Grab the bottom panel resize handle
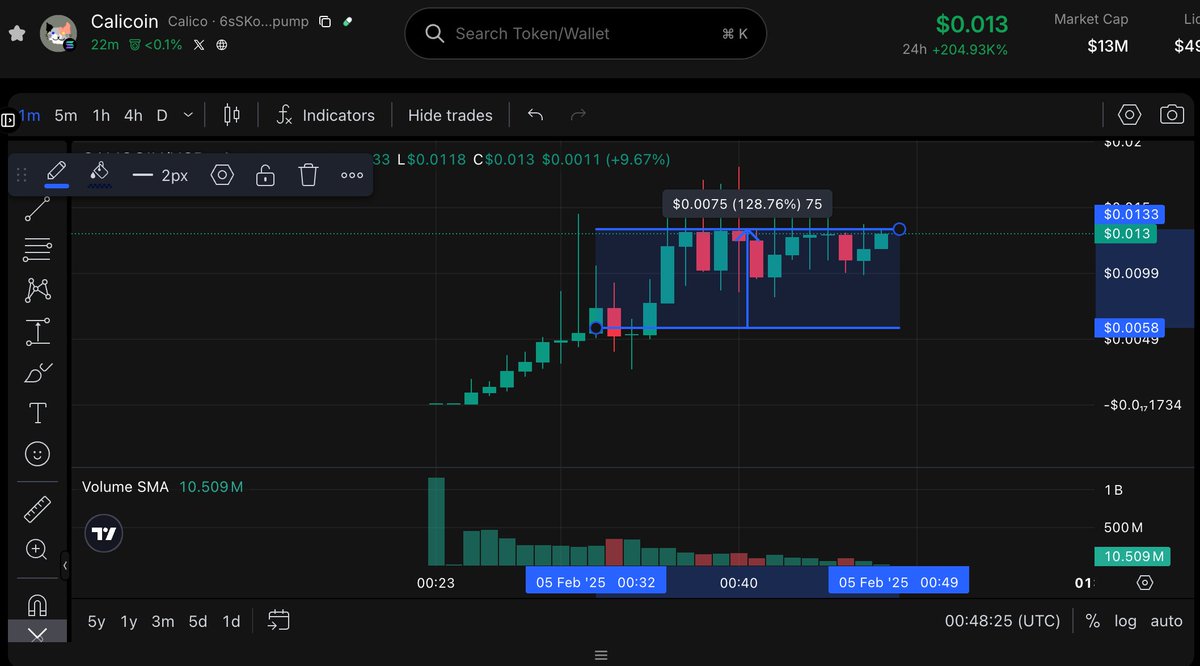 point(600,655)
